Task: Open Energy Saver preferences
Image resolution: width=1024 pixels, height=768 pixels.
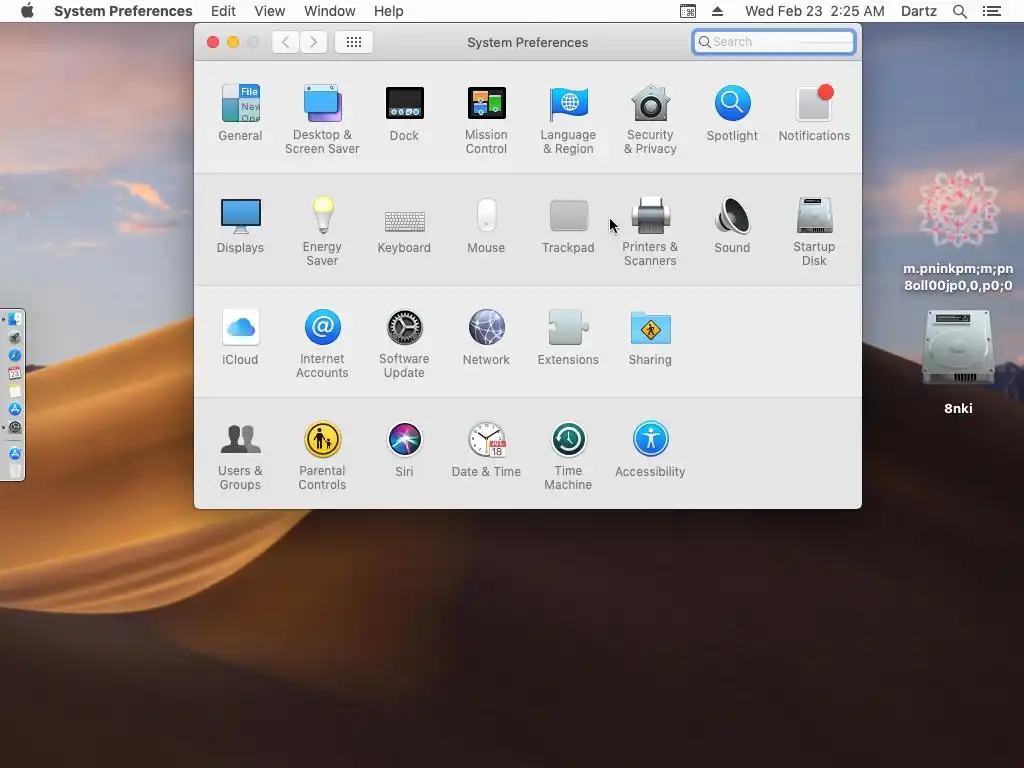Action: coord(322,232)
